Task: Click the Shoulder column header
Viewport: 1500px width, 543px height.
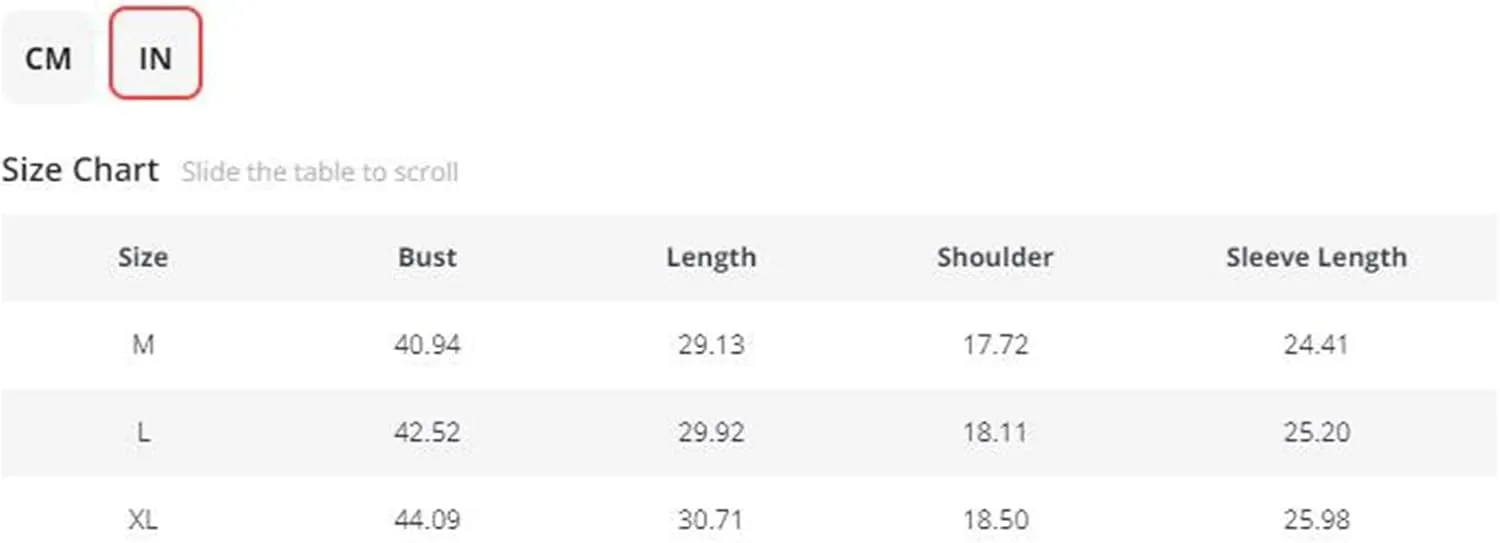Action: 995,257
